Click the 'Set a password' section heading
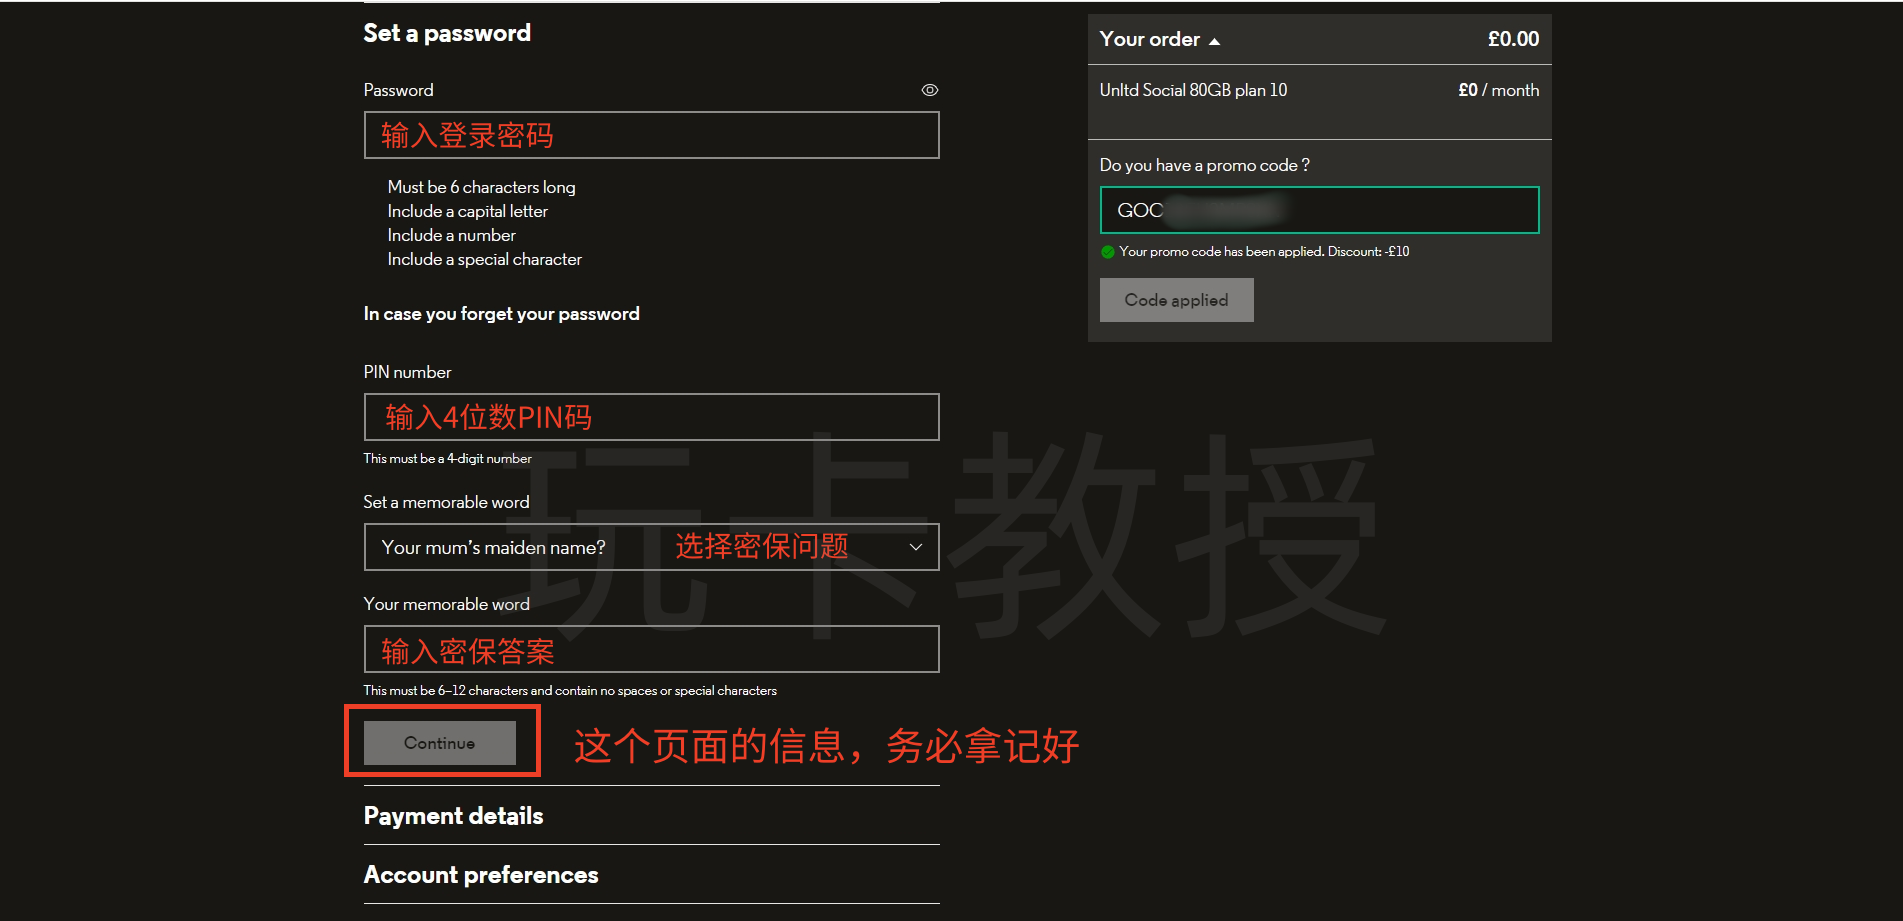 click(x=447, y=33)
